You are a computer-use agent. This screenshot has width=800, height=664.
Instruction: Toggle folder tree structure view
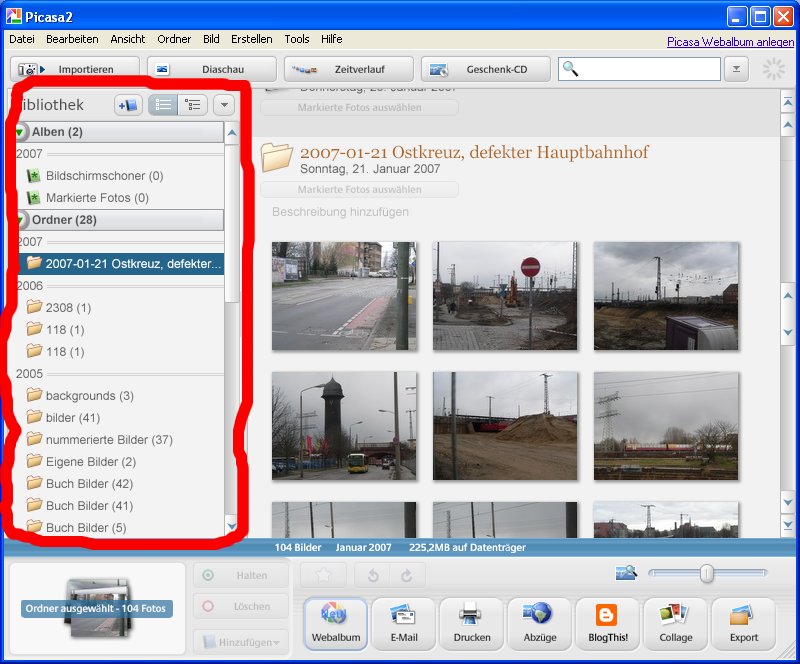(x=191, y=104)
